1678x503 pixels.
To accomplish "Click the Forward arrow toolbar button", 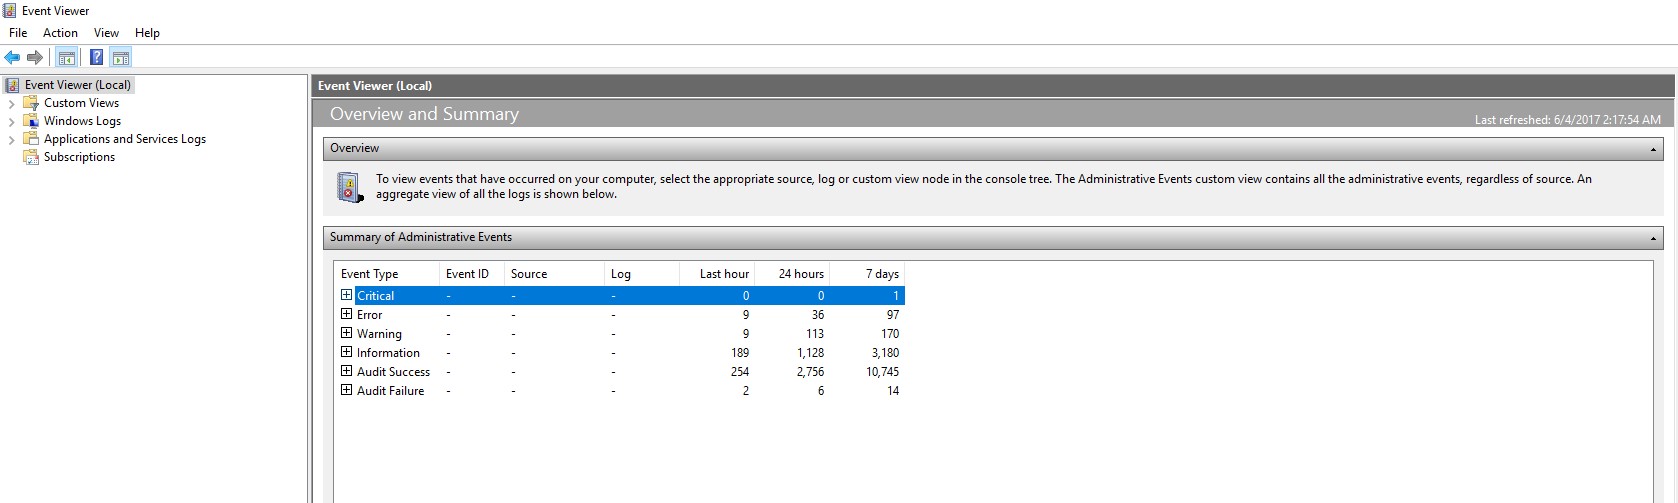I will (x=35, y=58).
